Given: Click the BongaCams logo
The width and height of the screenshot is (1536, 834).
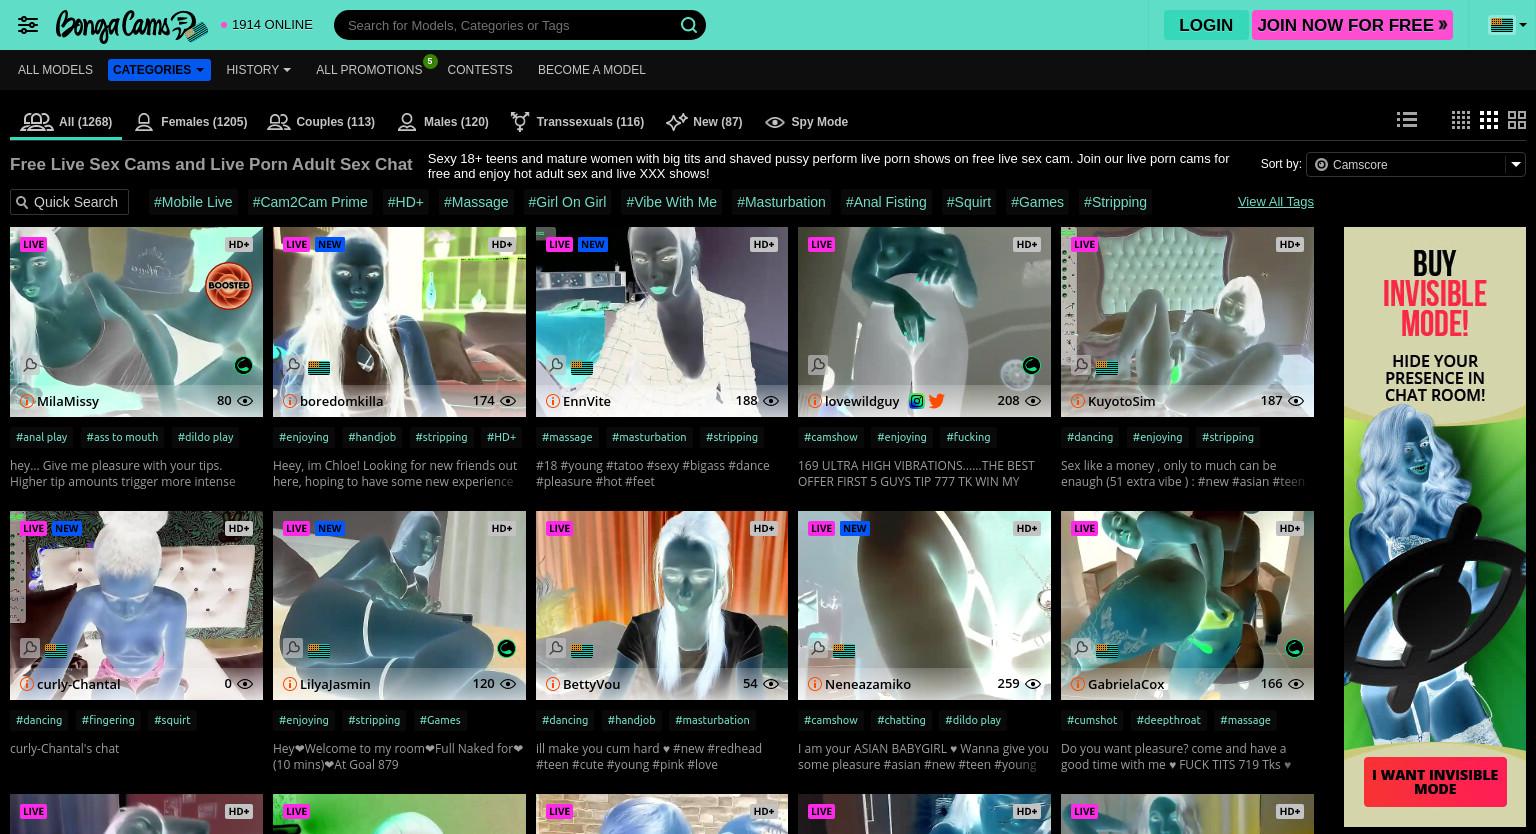Looking at the screenshot, I should point(131,25).
